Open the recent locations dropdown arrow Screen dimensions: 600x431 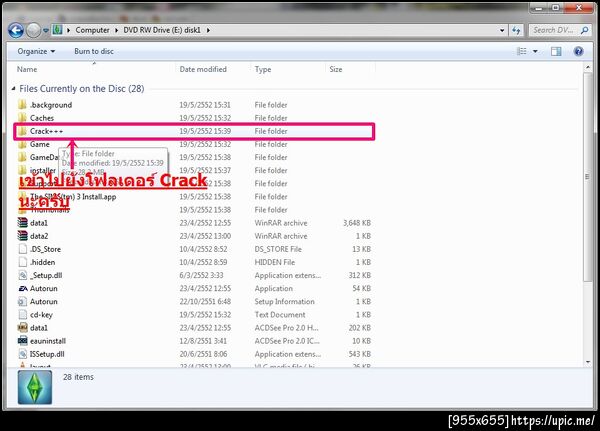pos(46,30)
